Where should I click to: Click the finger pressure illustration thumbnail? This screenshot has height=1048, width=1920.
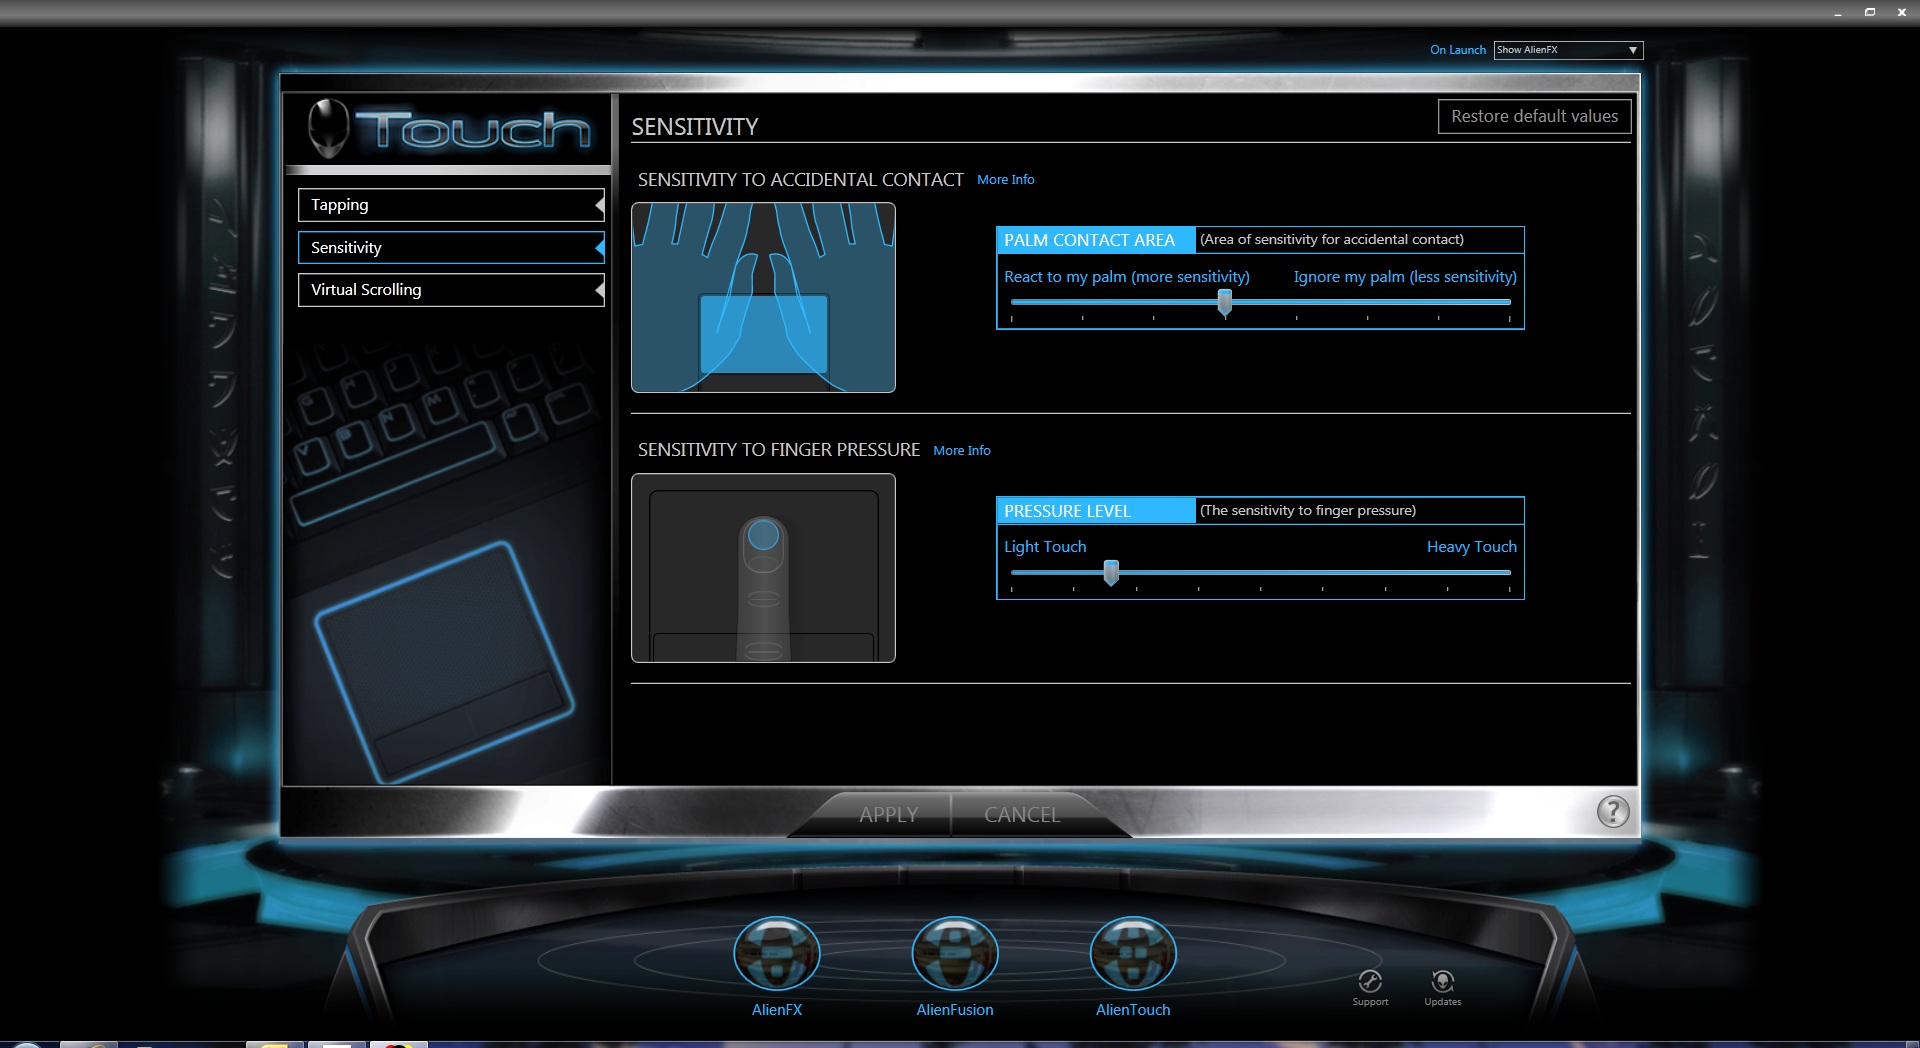[763, 568]
